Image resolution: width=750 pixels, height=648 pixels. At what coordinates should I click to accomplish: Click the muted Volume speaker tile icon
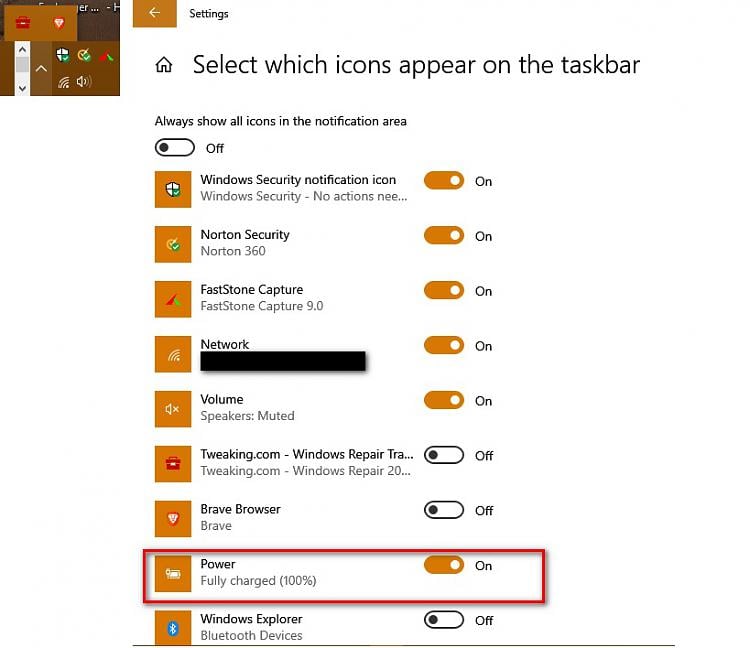173,409
